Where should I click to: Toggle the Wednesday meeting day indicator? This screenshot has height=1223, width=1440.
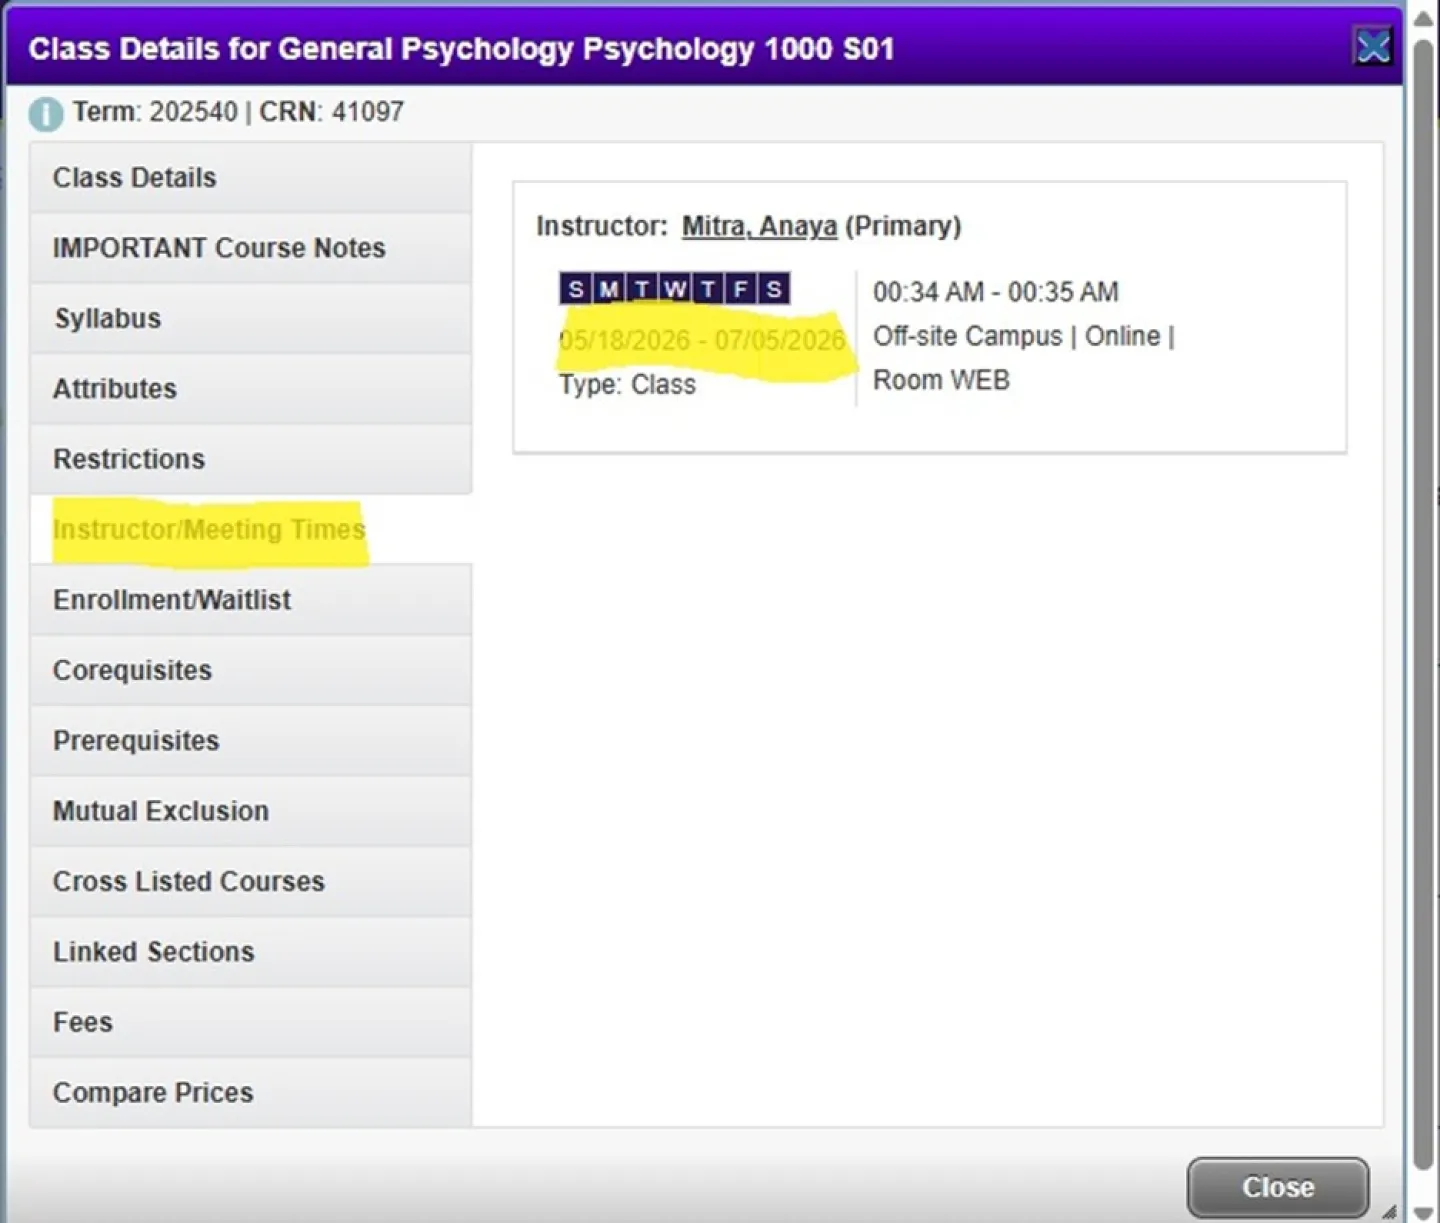[675, 288]
